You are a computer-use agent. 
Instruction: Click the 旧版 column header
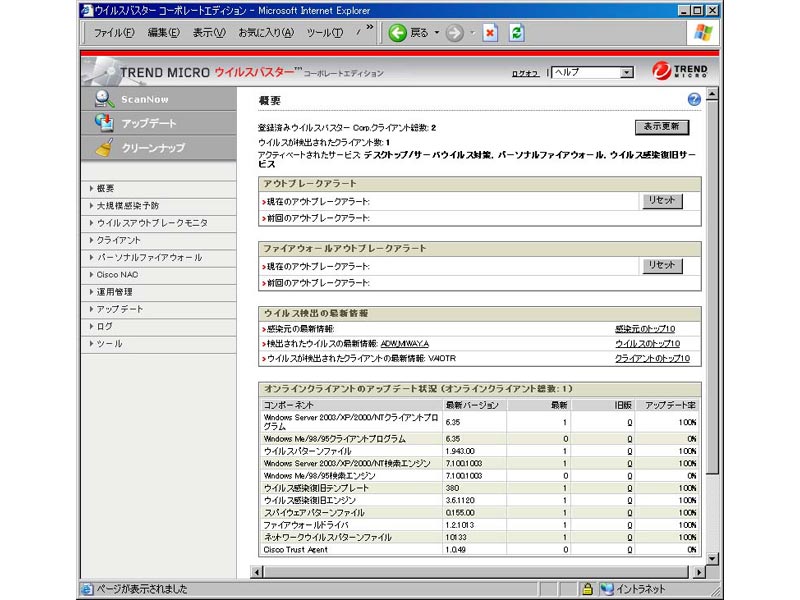click(x=623, y=405)
